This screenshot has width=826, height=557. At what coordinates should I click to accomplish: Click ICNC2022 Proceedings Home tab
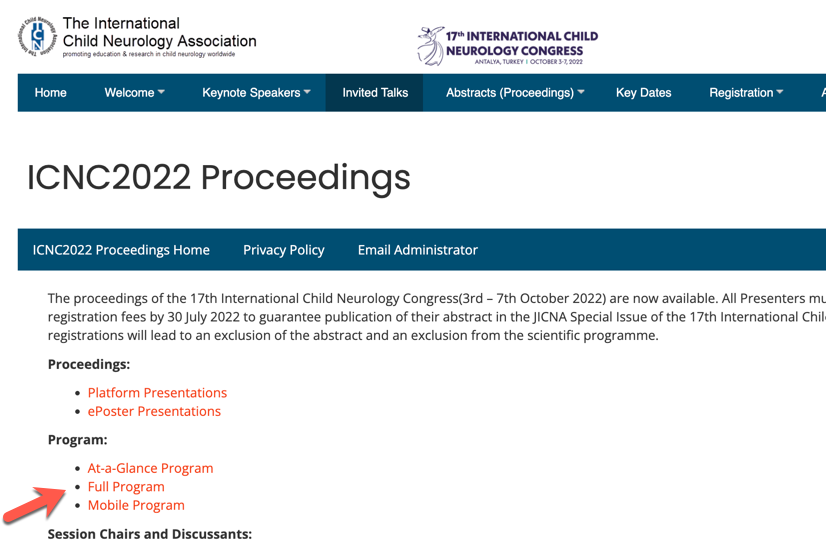[121, 250]
